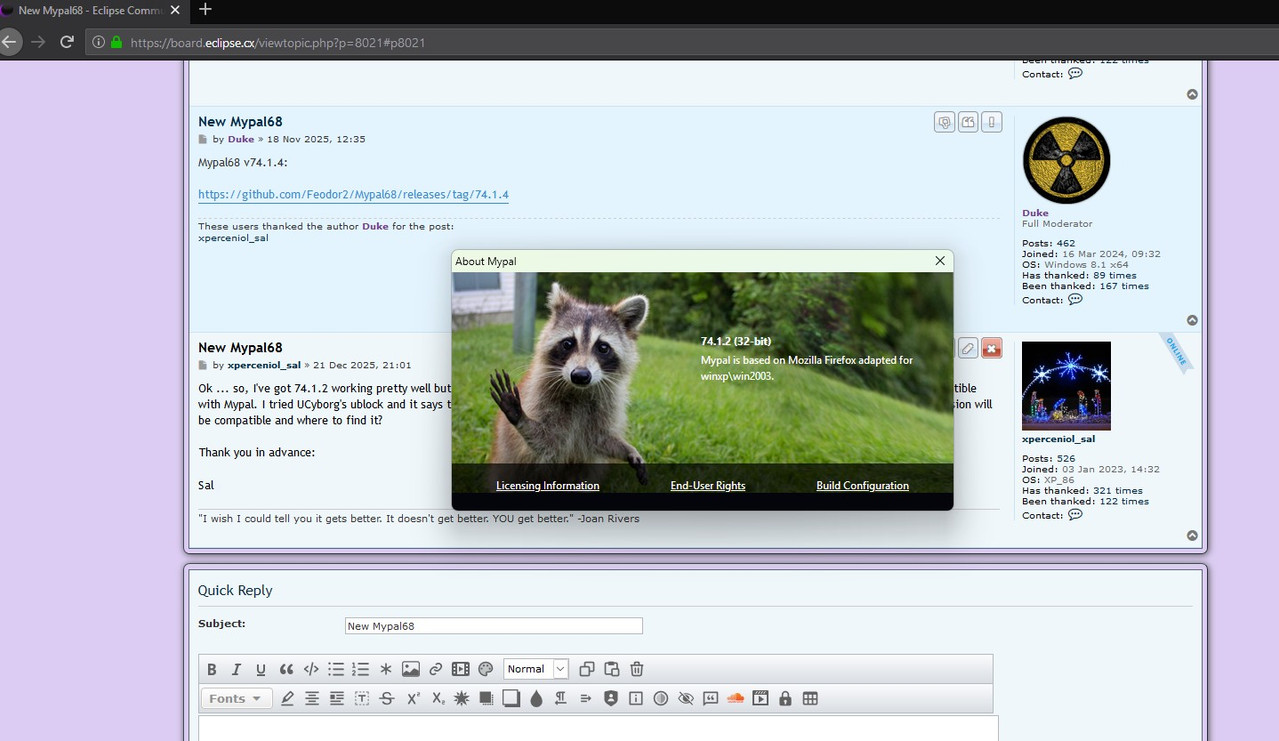Select the New Mypal68 browser tab
The width and height of the screenshot is (1279, 741).
click(92, 10)
